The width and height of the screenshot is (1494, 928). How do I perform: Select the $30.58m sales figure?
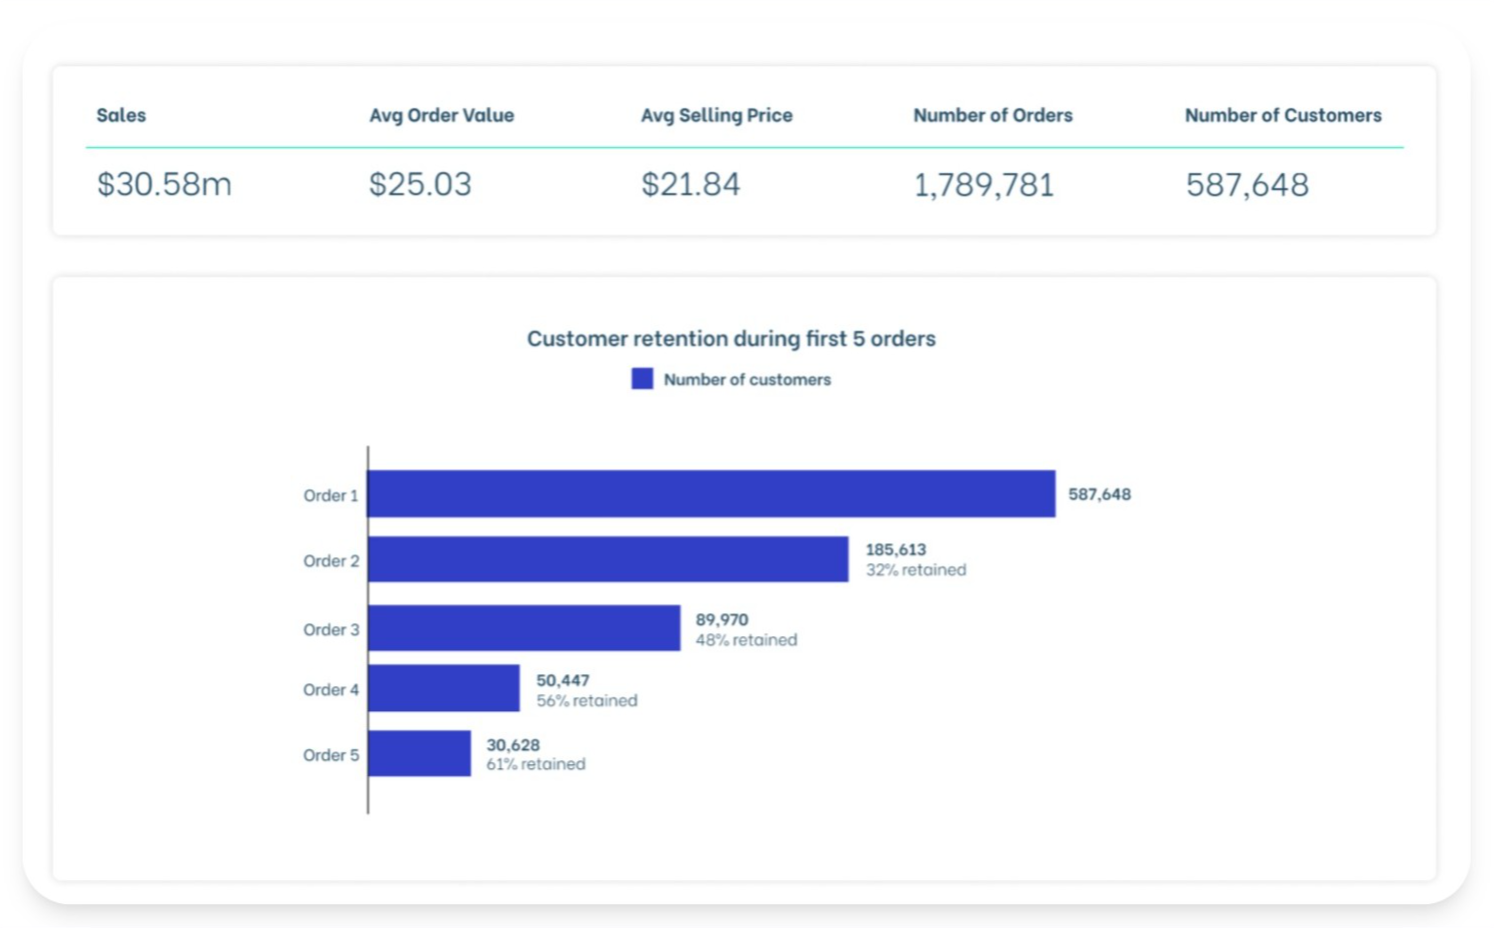point(163,184)
